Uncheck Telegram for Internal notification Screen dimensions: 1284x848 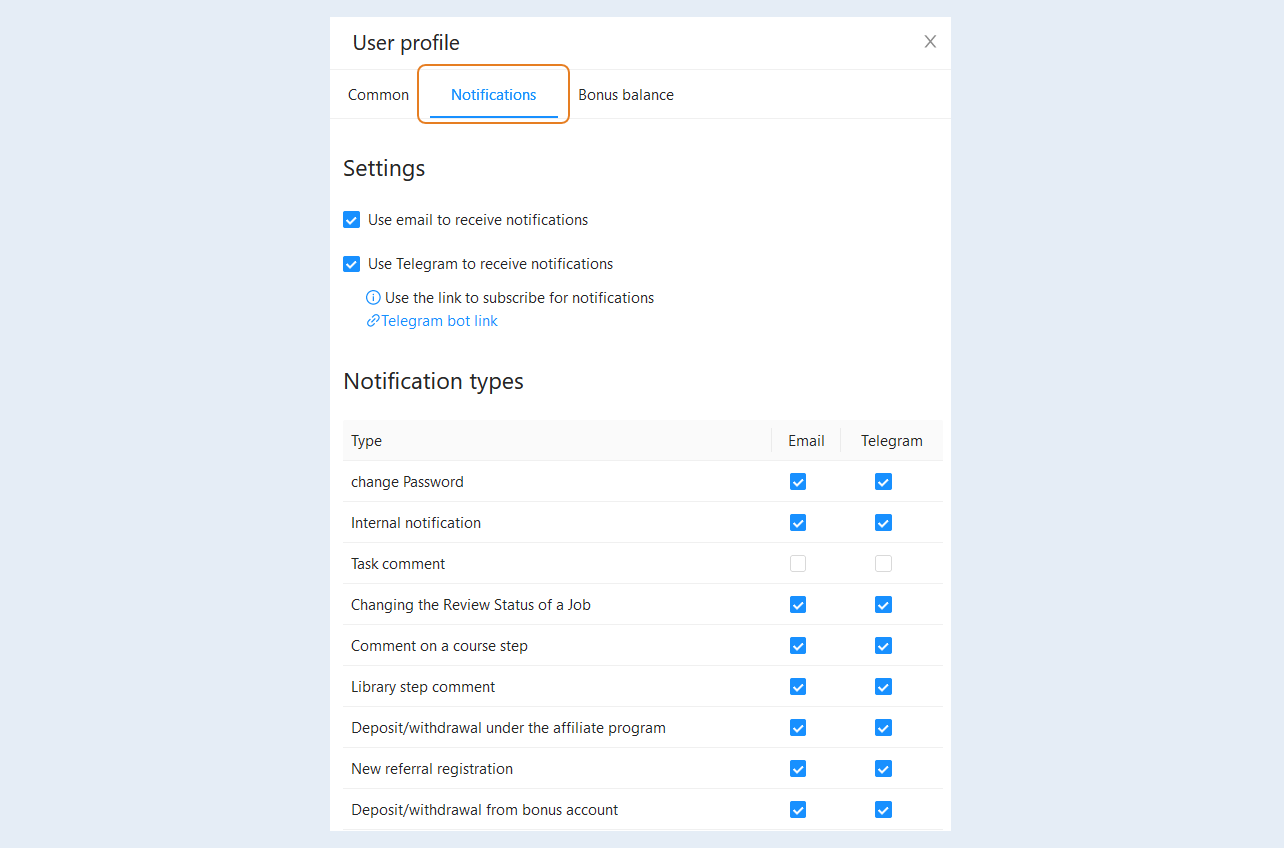pyautogui.click(x=883, y=523)
